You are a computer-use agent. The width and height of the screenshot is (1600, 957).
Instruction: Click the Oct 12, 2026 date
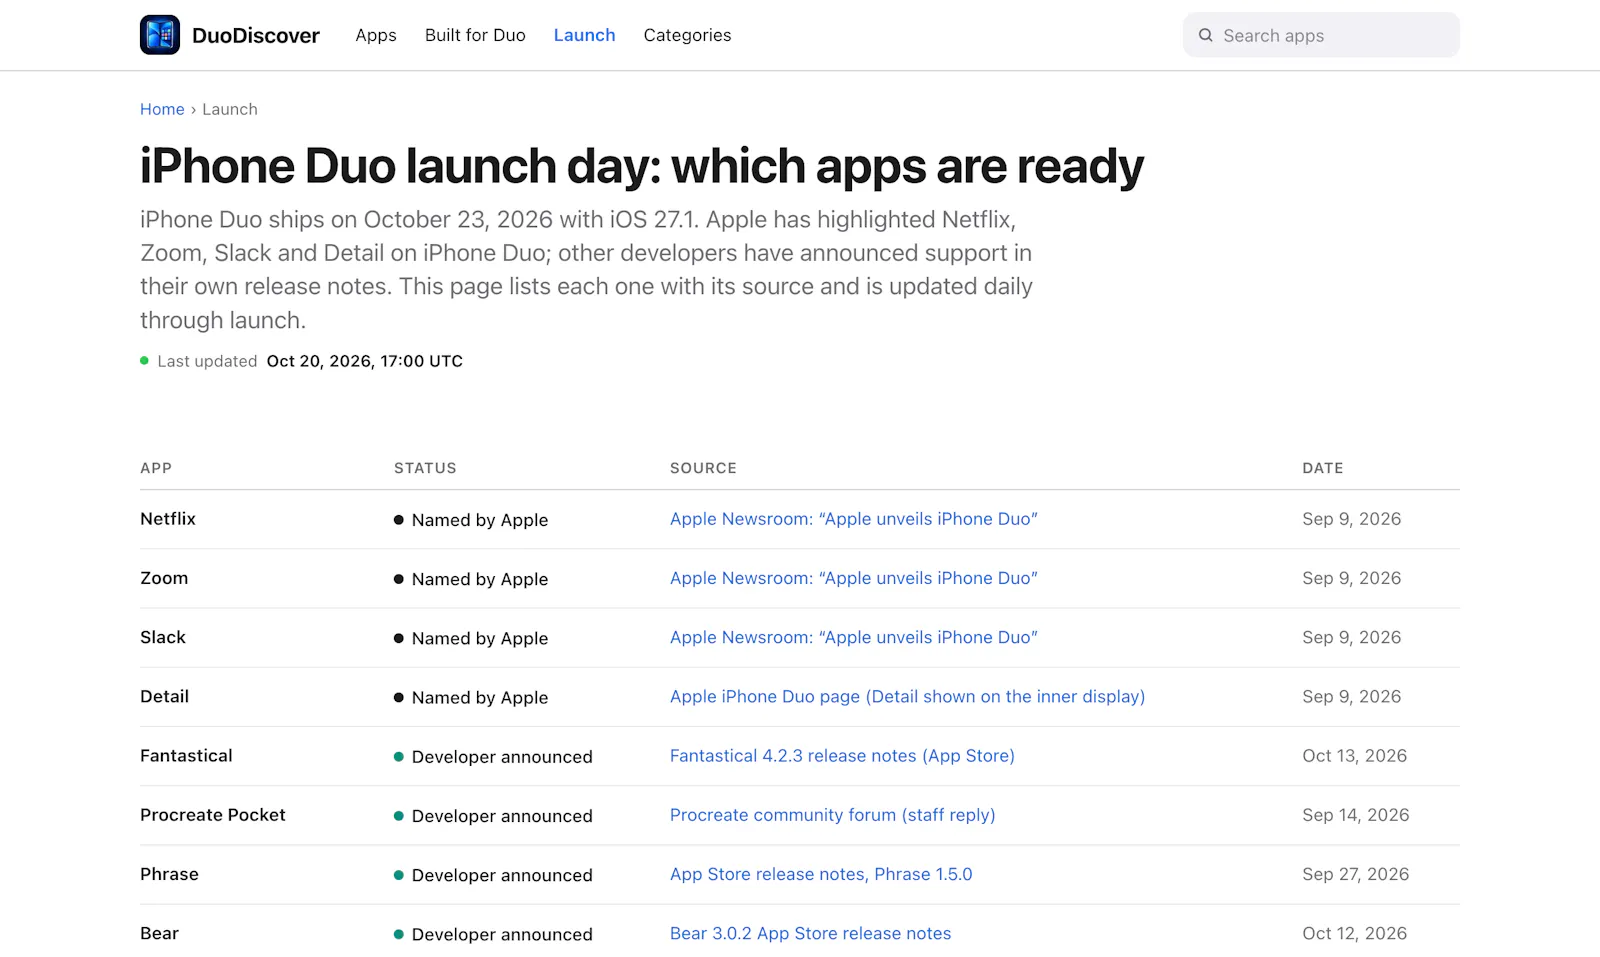coord(1355,933)
